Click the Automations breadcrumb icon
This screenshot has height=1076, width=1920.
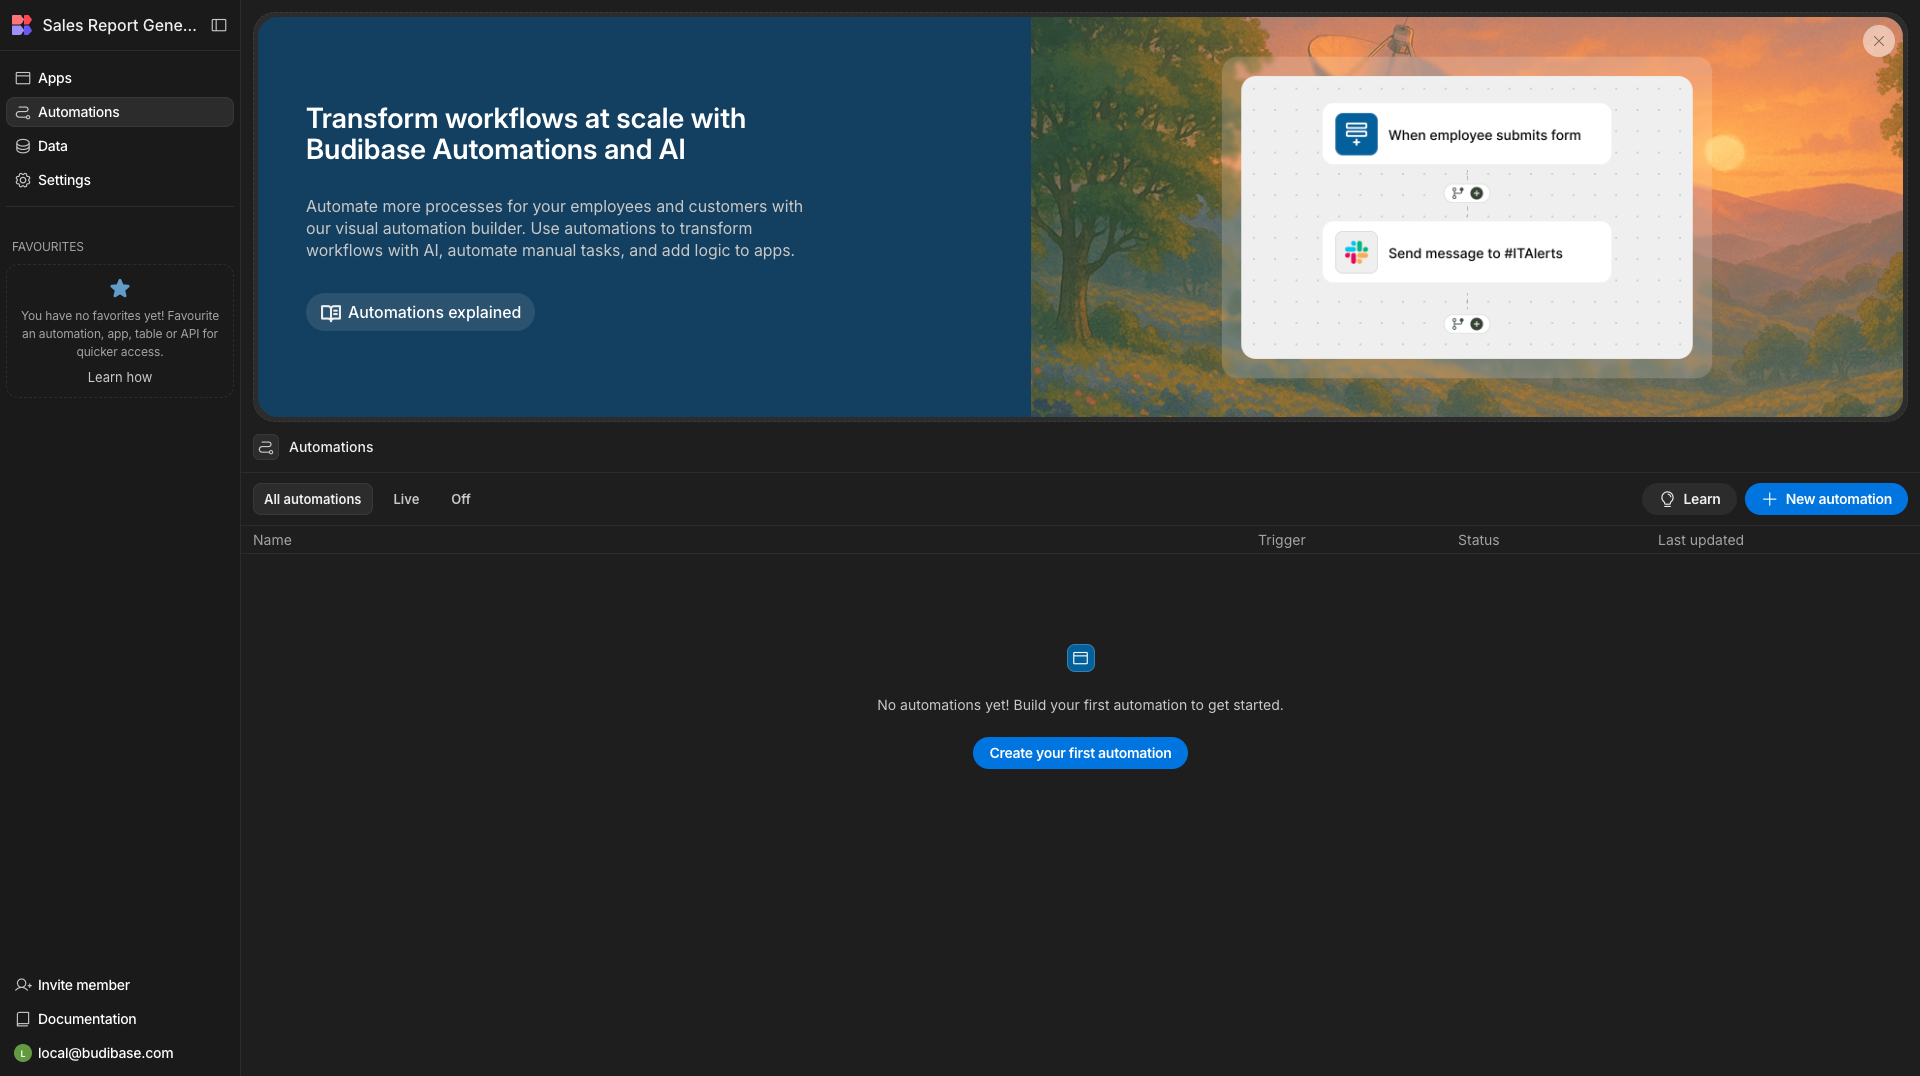[x=266, y=447]
